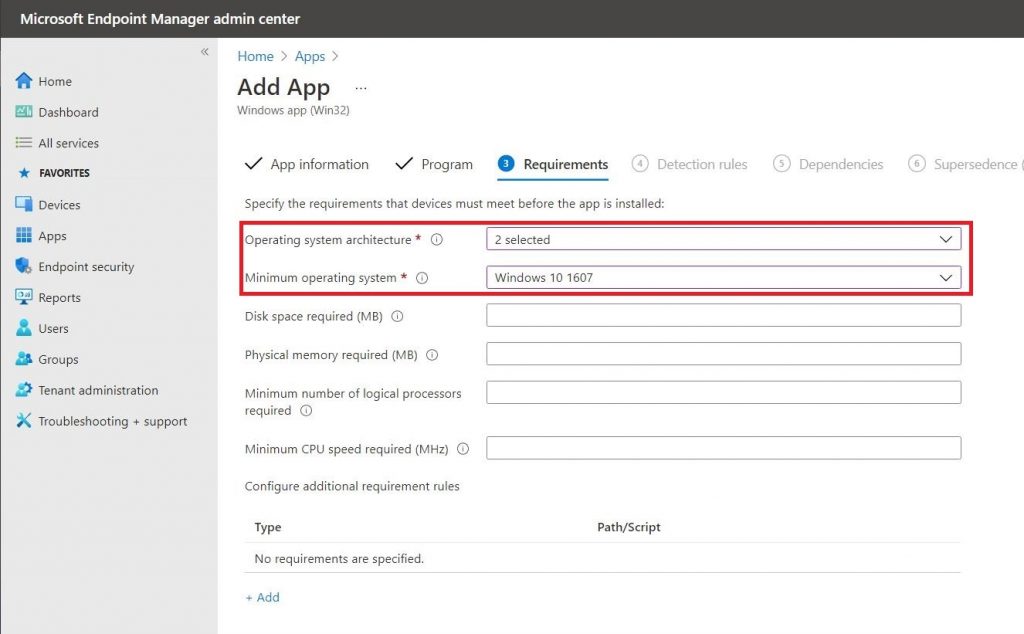
Task: Click the Favorites star icon
Action: (x=24, y=173)
